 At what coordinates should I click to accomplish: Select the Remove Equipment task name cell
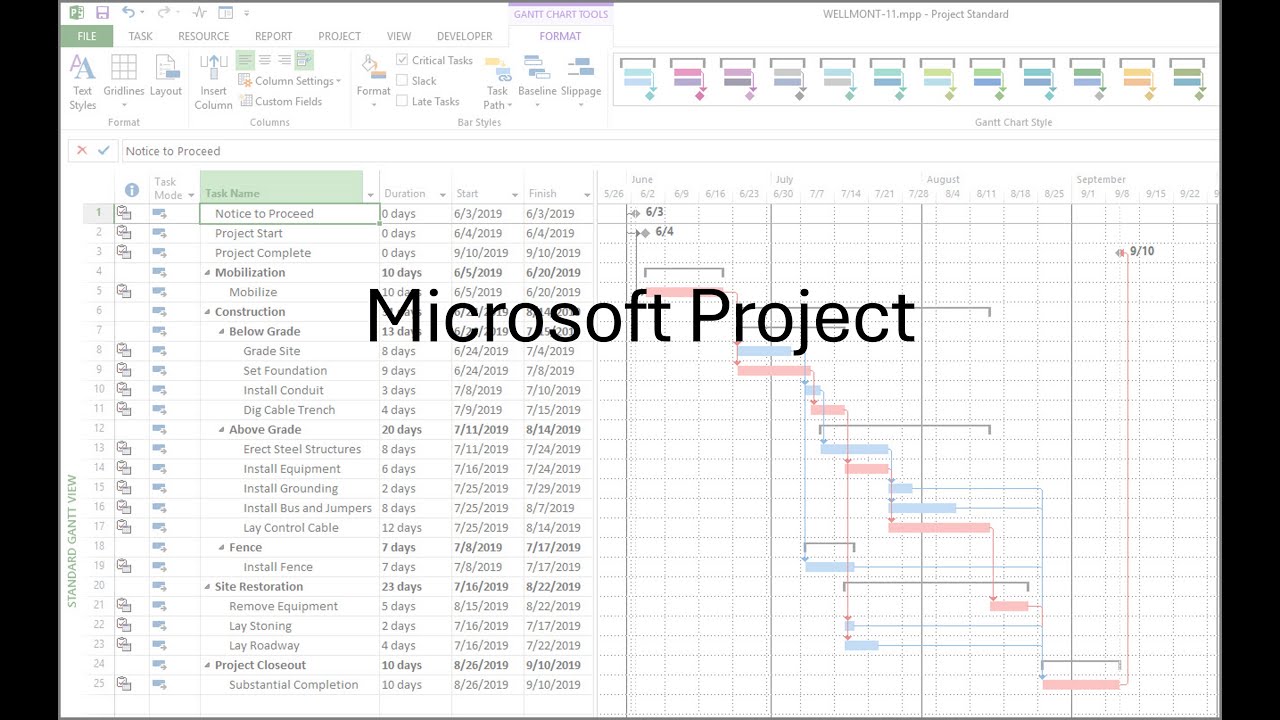tap(290, 606)
